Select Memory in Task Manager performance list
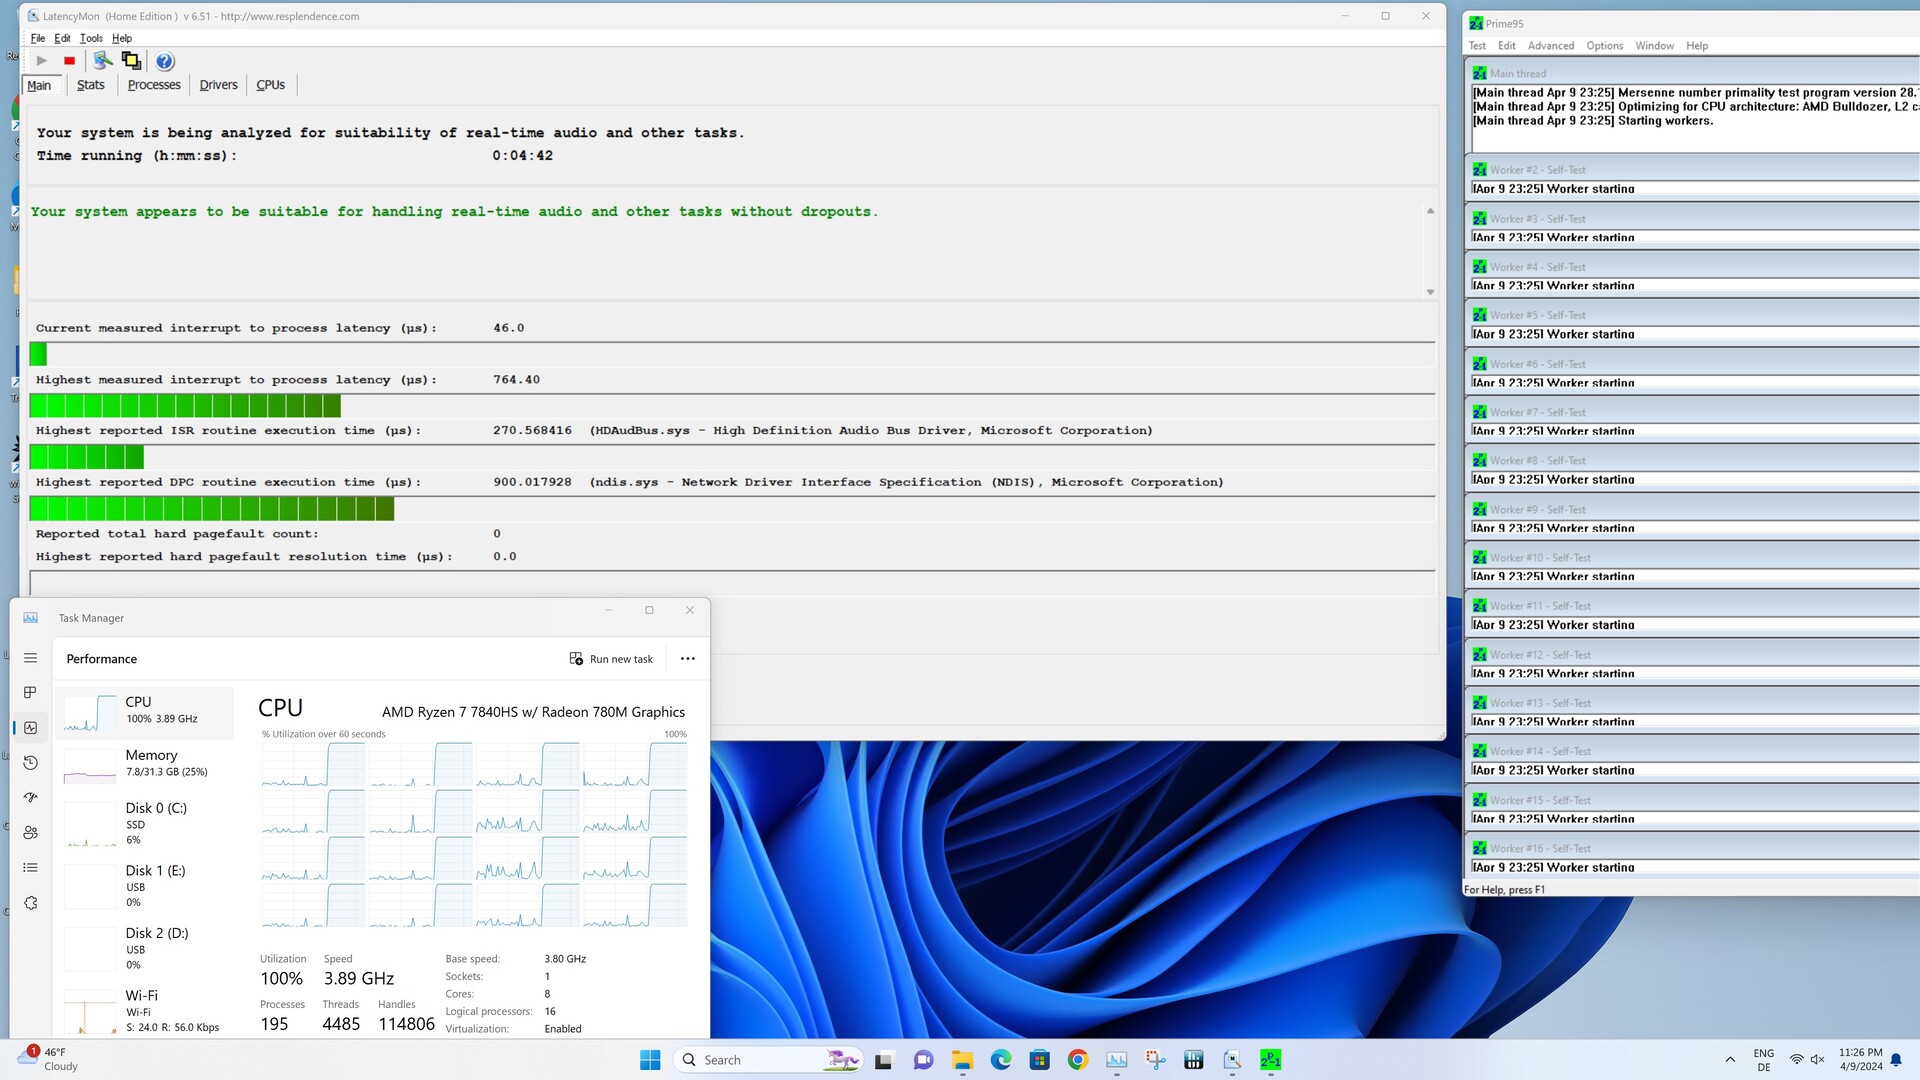 144,764
